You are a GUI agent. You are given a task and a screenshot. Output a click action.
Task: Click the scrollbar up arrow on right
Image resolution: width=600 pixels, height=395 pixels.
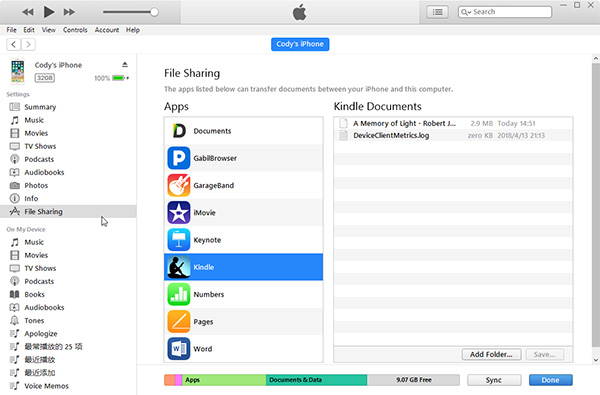click(595, 59)
